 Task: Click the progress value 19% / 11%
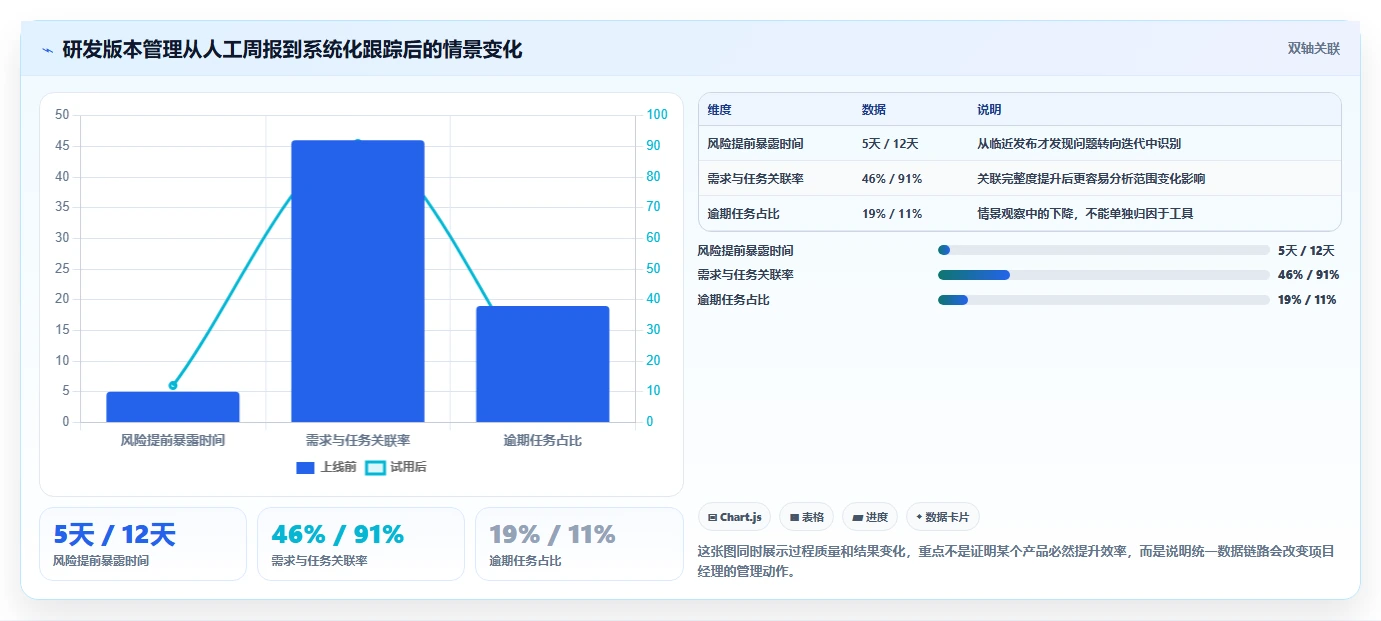[1307, 300]
